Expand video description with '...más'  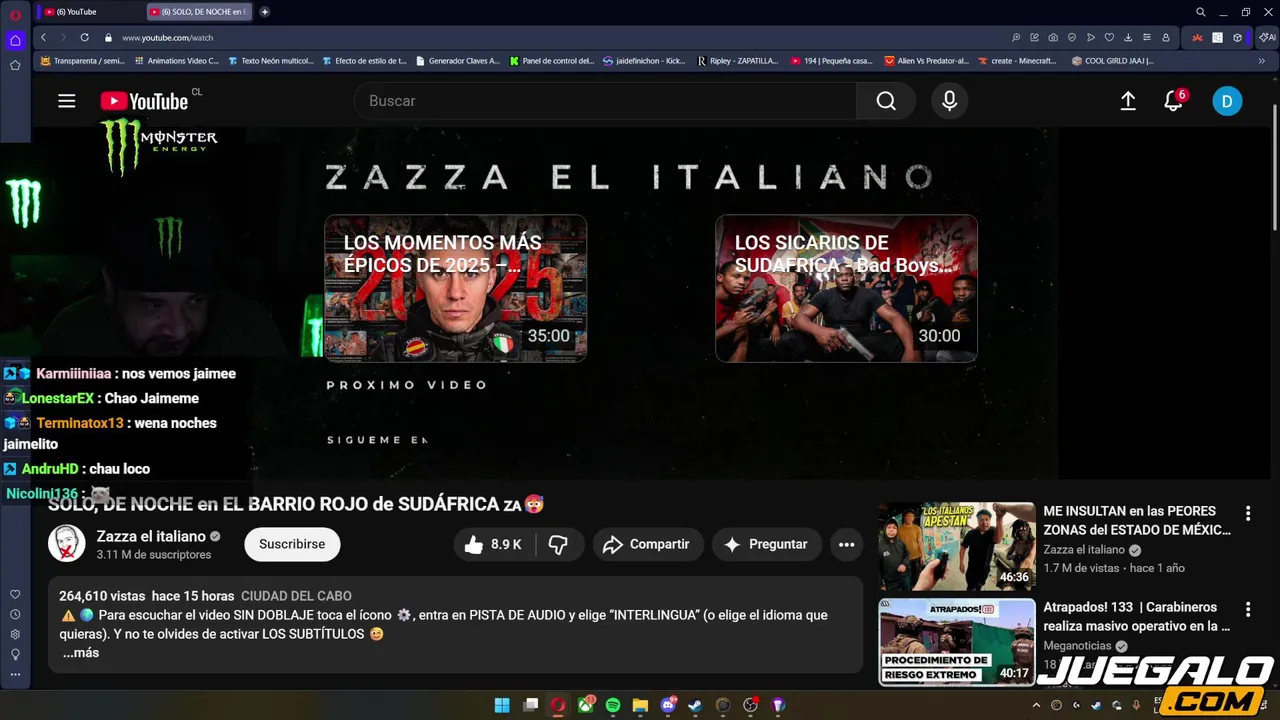[81, 653]
